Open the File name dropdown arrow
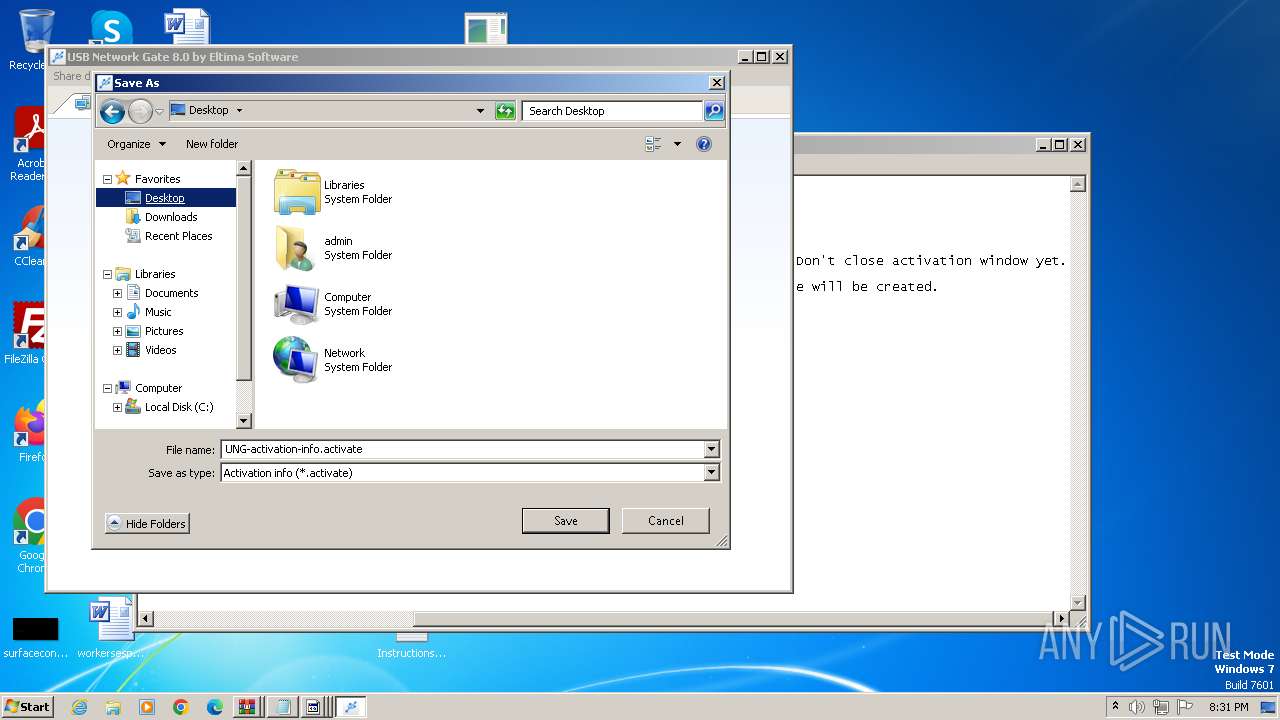This screenshot has height=720, width=1280. tap(712, 449)
